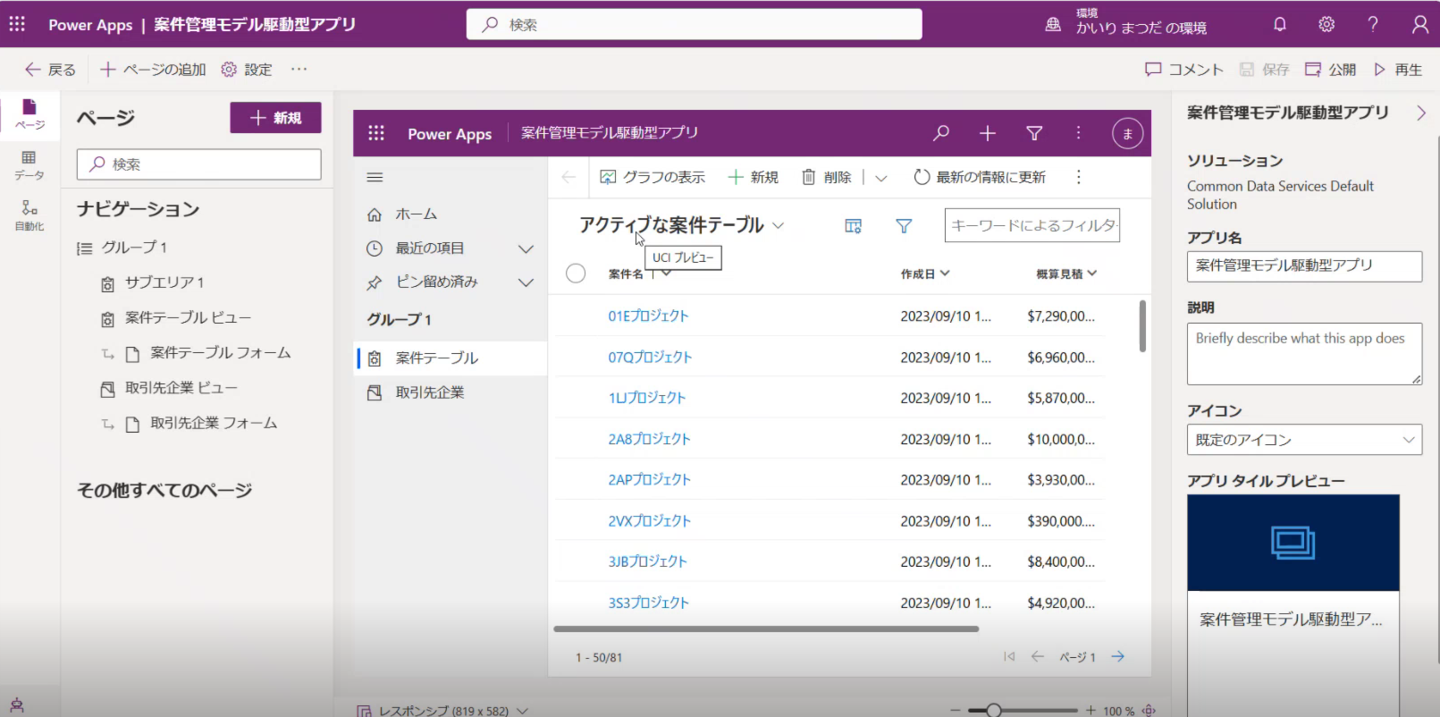Viewport: 1440px width, 717px height.
Task: Open the 3JBプロジェクト record link
Action: 648,561
